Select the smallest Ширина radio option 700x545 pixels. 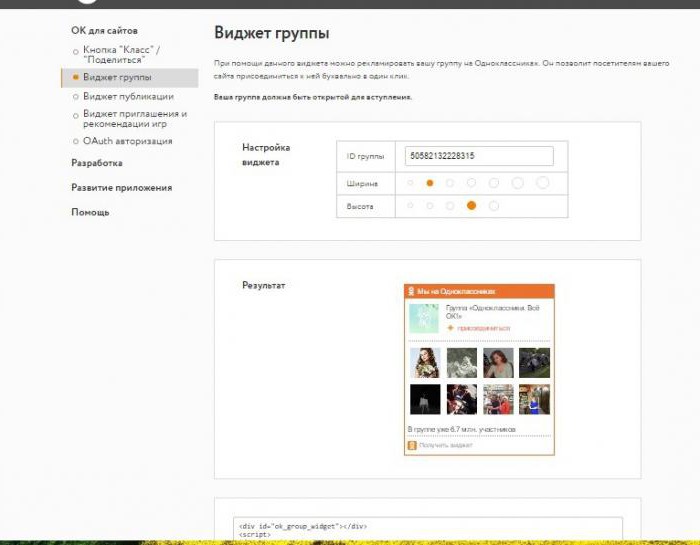point(410,183)
